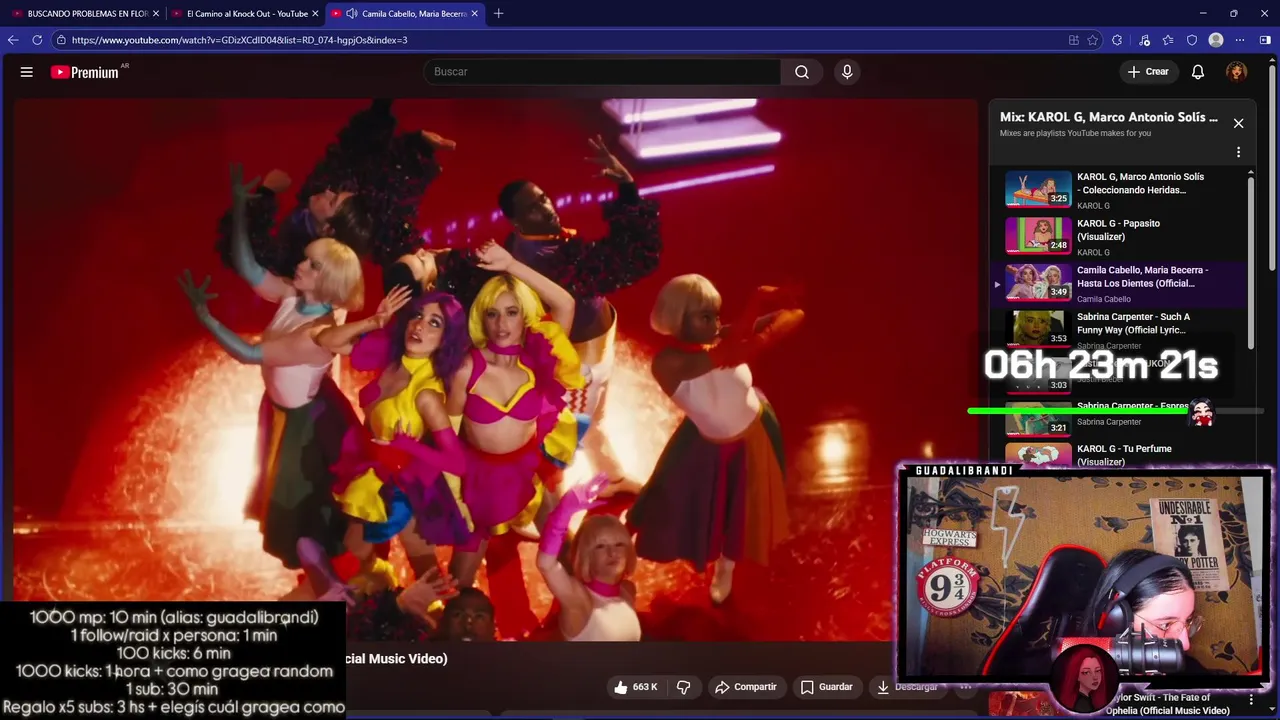The height and width of the screenshot is (720, 1280).
Task: Click the Guardar save button
Action: 827,687
